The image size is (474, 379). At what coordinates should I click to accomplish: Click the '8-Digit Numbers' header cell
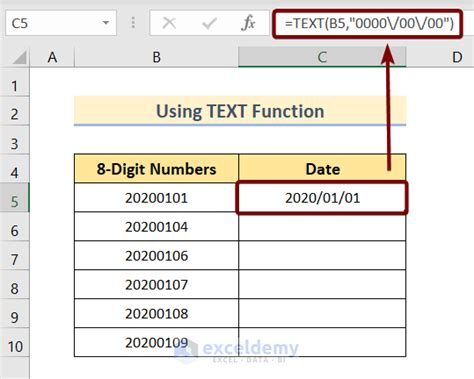pyautogui.click(x=156, y=169)
